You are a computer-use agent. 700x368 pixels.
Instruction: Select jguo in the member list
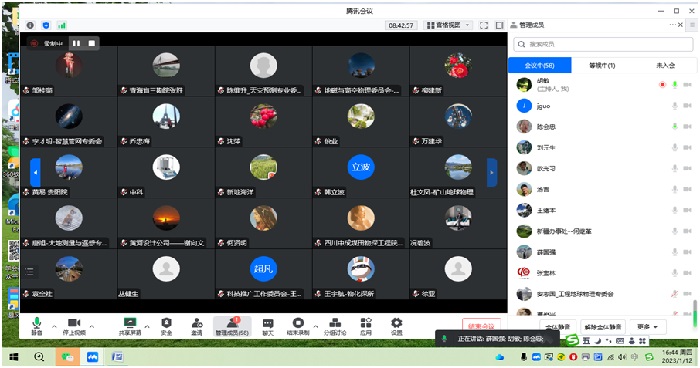[603, 106]
